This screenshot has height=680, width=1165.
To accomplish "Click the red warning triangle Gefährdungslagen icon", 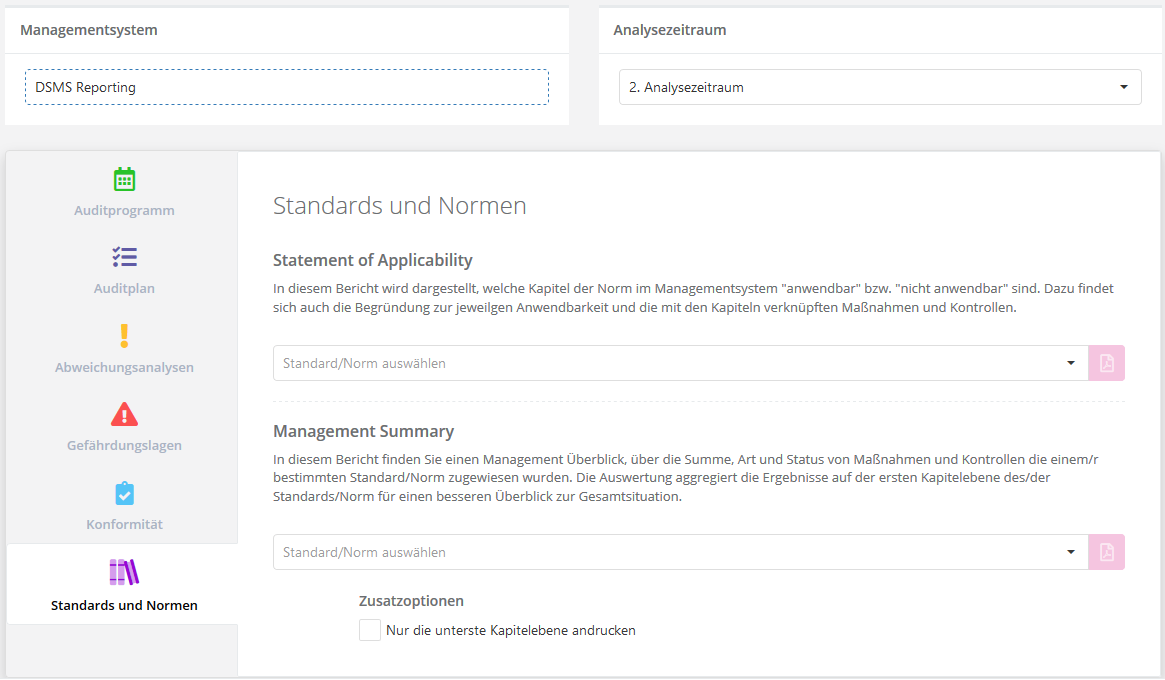I will pyautogui.click(x=124, y=414).
